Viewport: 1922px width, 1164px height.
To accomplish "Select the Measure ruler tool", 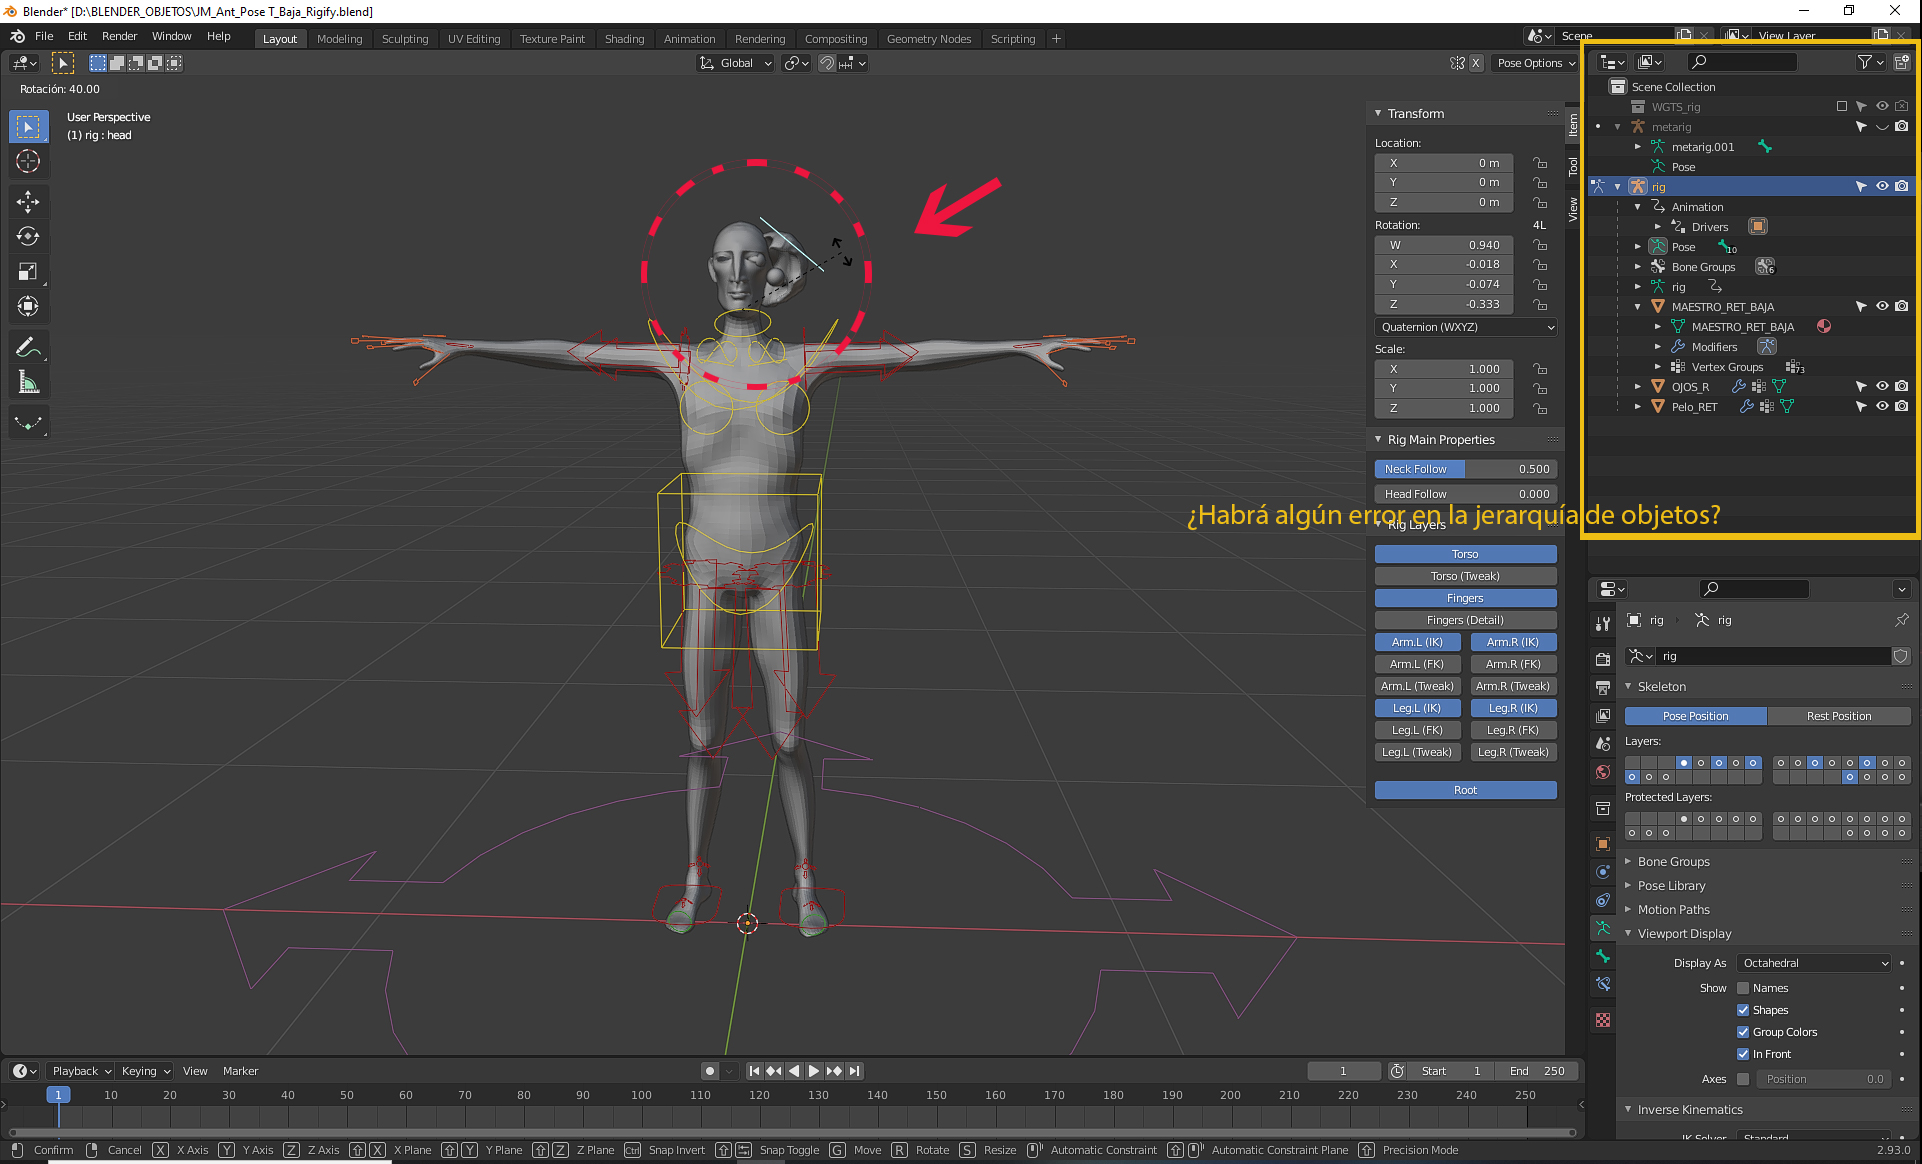I will 28,382.
